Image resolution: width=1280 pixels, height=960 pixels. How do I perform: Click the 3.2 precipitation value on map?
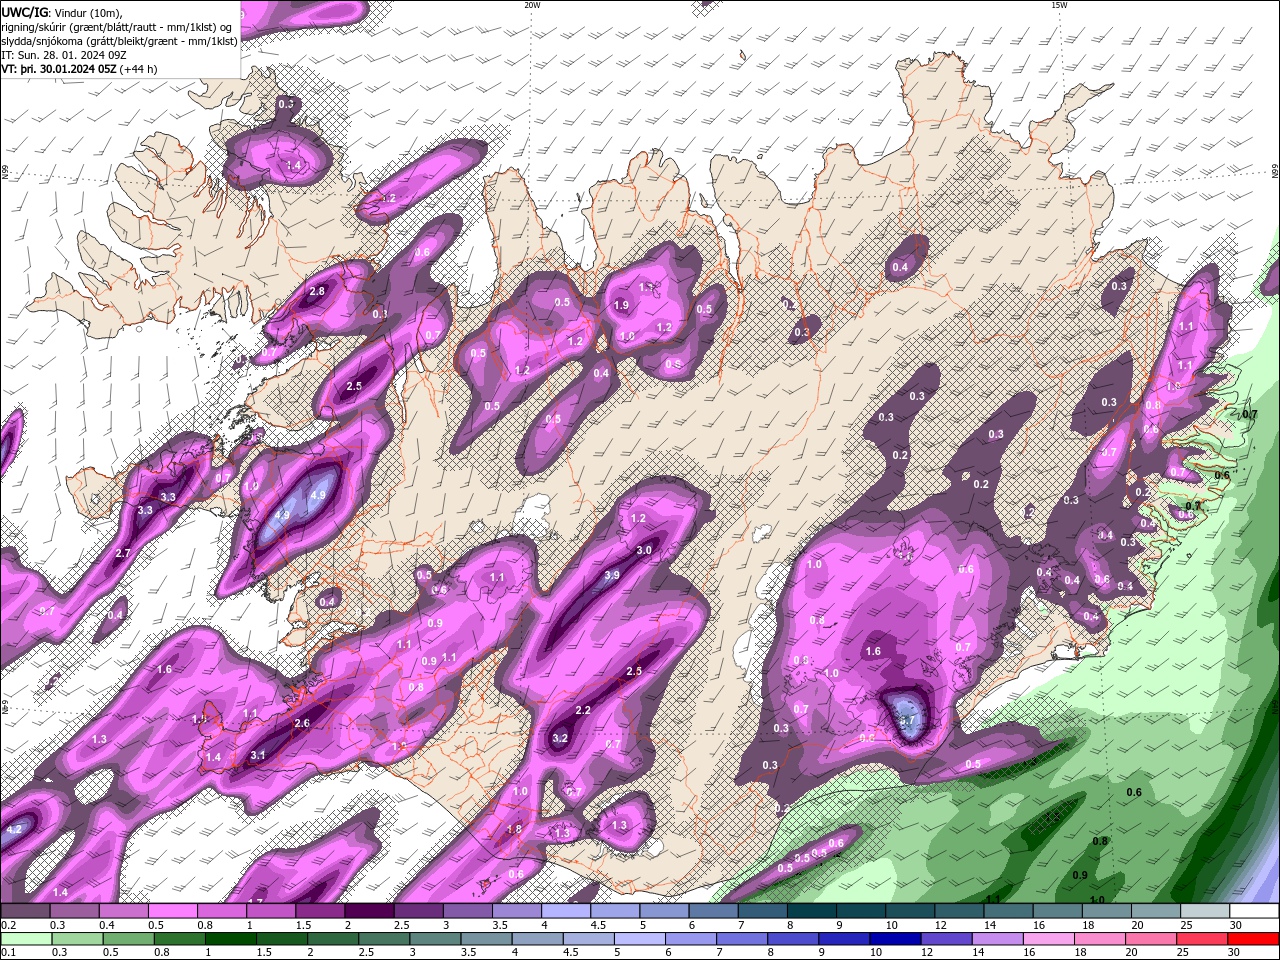click(x=560, y=738)
